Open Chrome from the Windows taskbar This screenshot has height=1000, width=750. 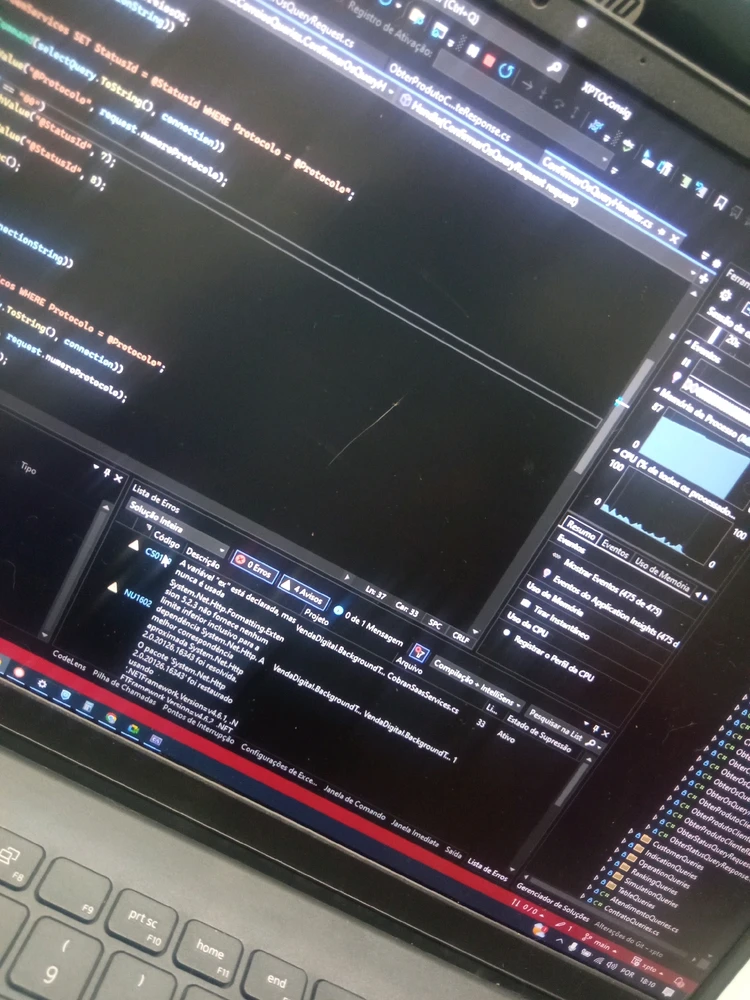pyautogui.click(x=110, y=718)
